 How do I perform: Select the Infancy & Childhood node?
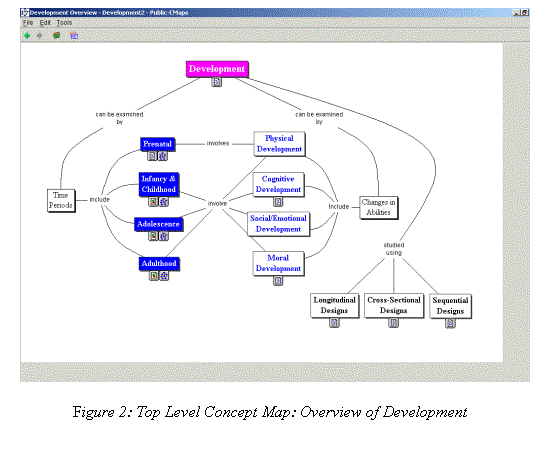[159, 184]
